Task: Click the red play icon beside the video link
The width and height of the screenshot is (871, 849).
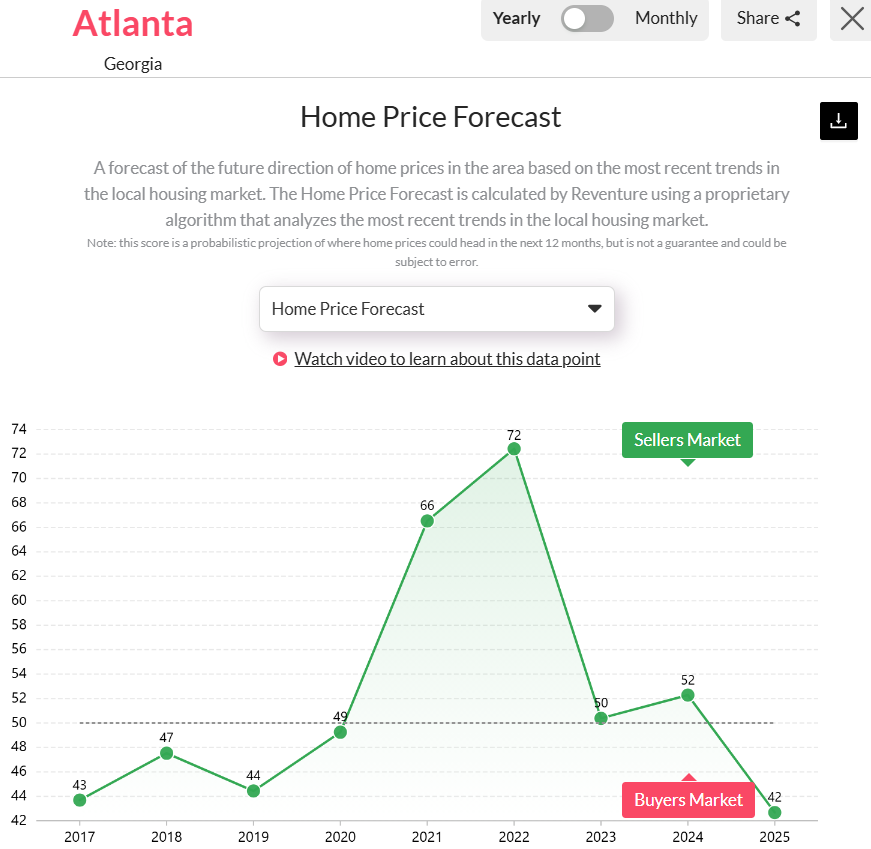Action: pyautogui.click(x=279, y=358)
